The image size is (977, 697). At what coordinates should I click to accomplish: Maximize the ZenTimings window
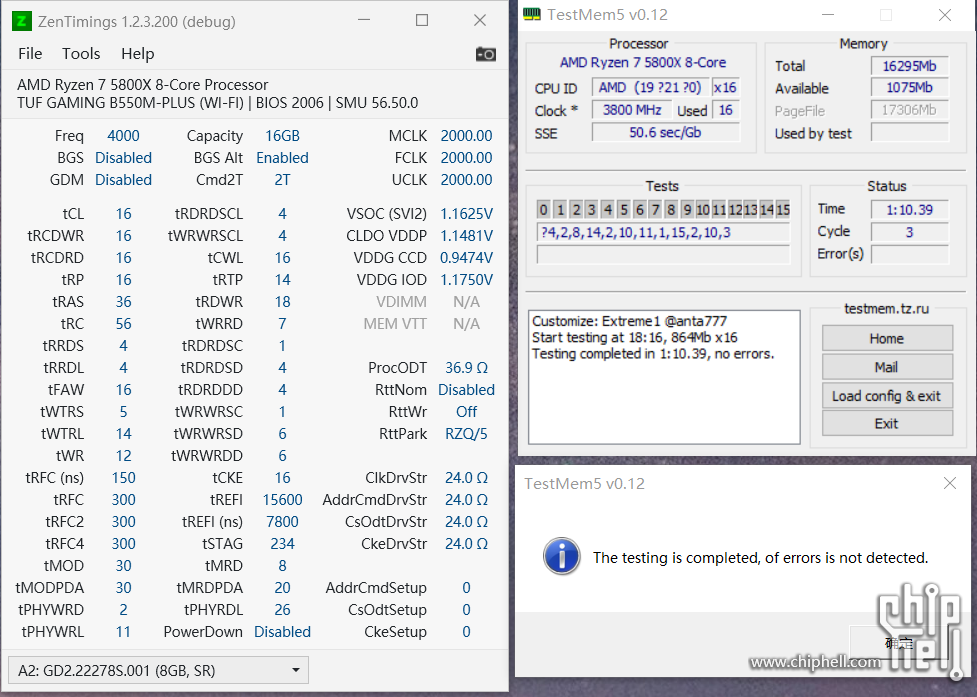[x=422, y=21]
